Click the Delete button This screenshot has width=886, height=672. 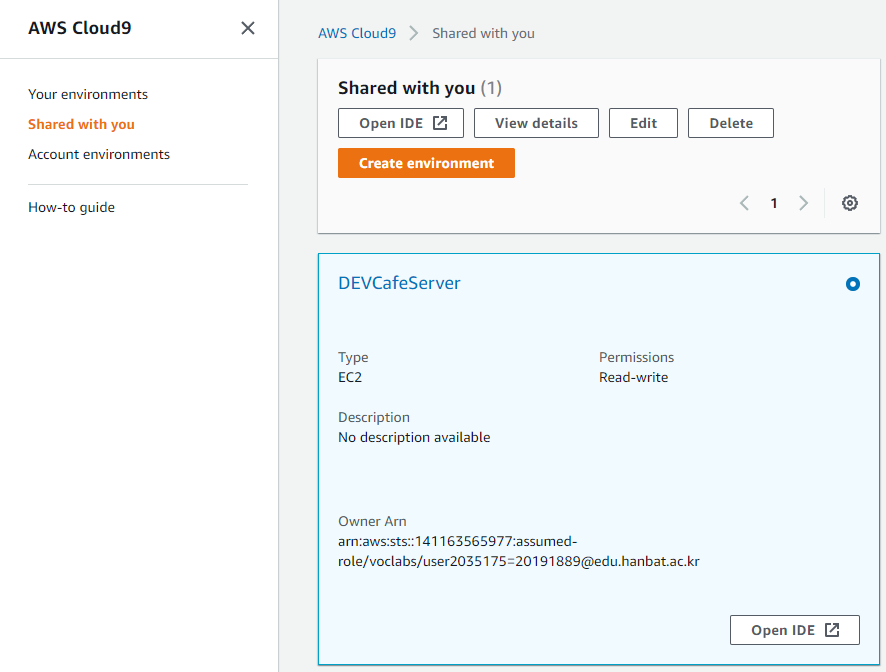tap(731, 123)
